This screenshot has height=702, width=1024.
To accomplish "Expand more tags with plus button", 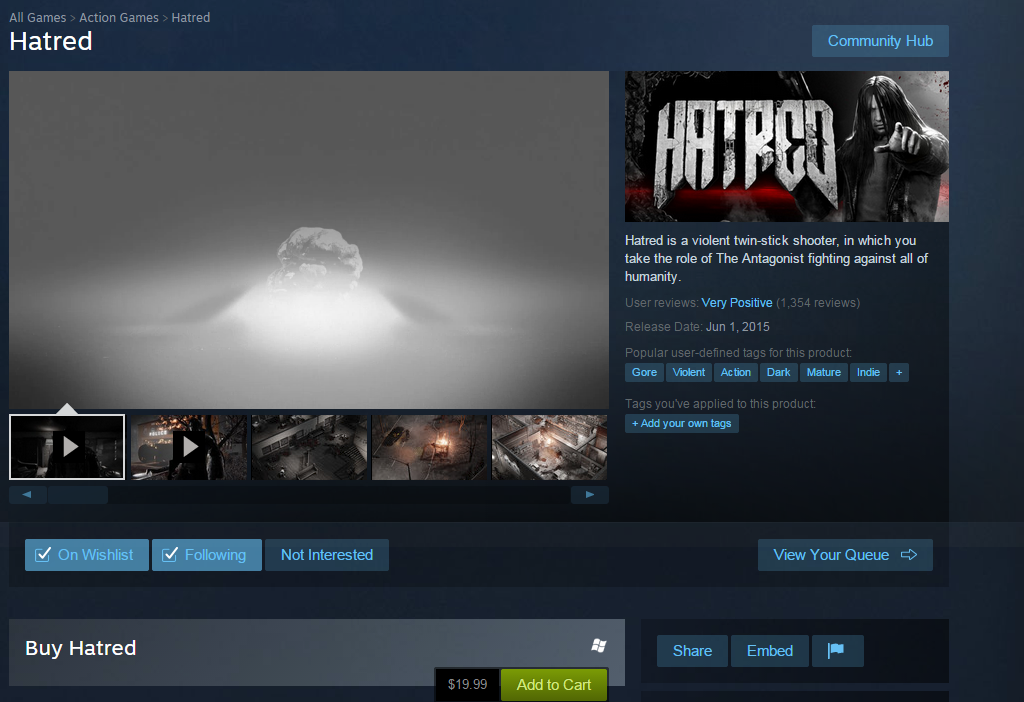I will pos(899,372).
